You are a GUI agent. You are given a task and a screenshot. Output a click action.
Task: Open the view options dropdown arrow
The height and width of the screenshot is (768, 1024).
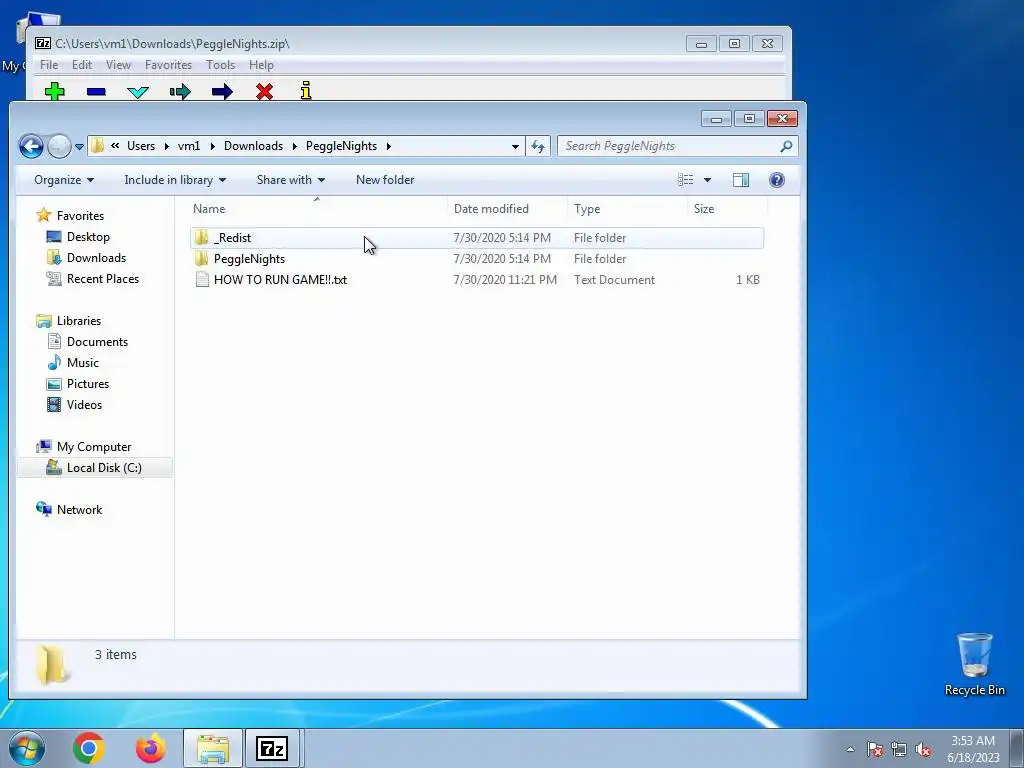click(x=707, y=180)
